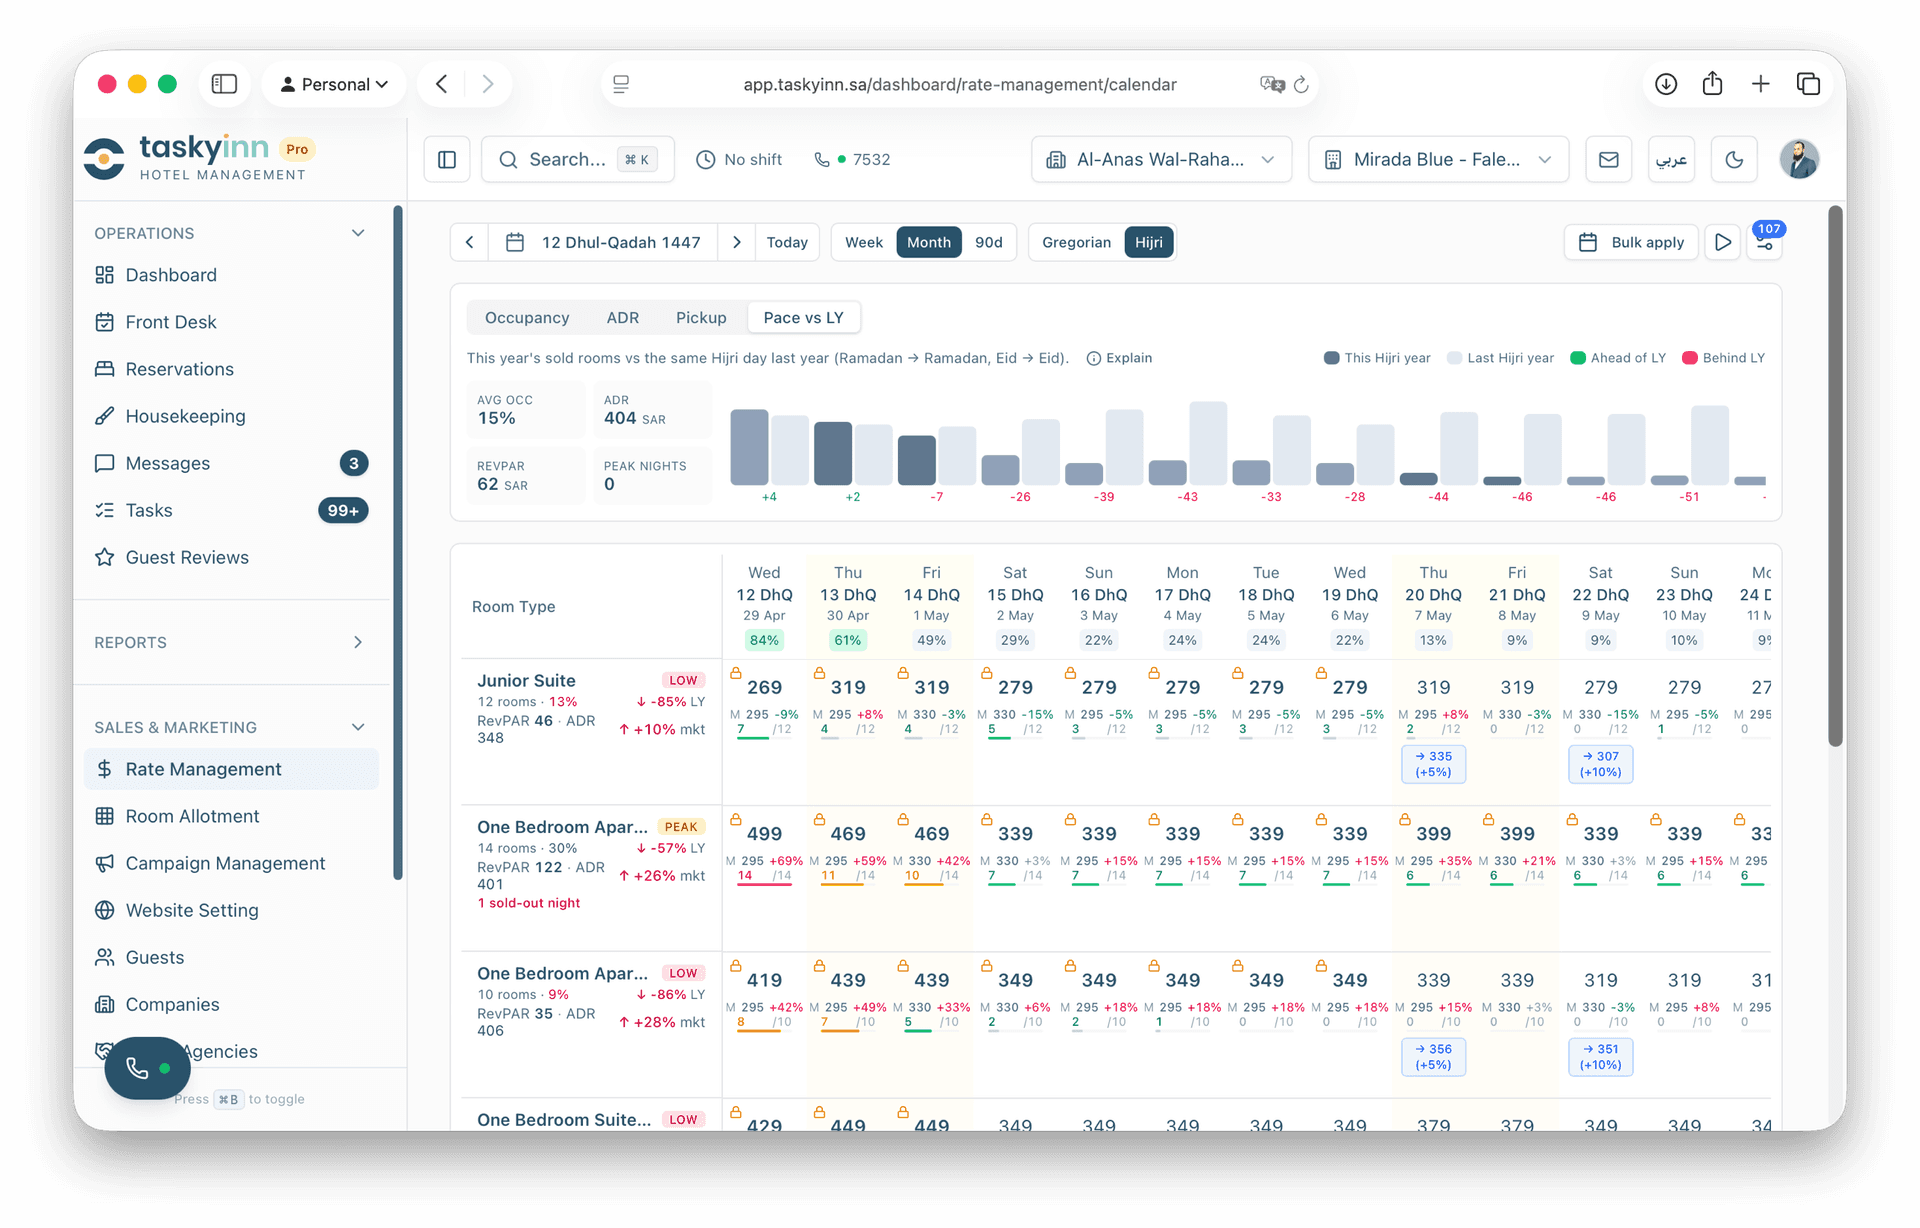
Task: Select the Front Desk icon
Action: (106, 322)
